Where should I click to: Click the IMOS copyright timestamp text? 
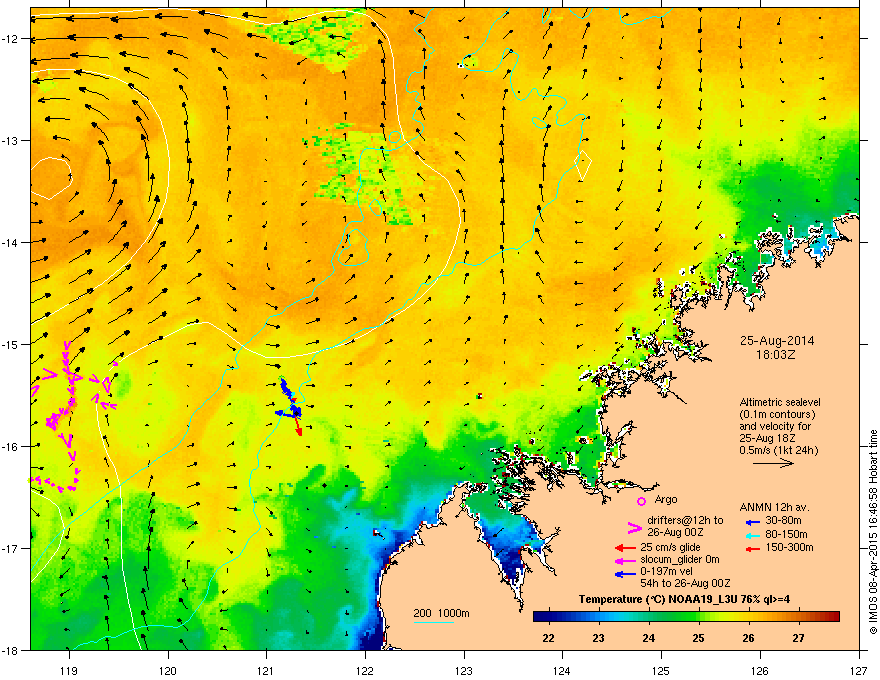click(x=873, y=532)
